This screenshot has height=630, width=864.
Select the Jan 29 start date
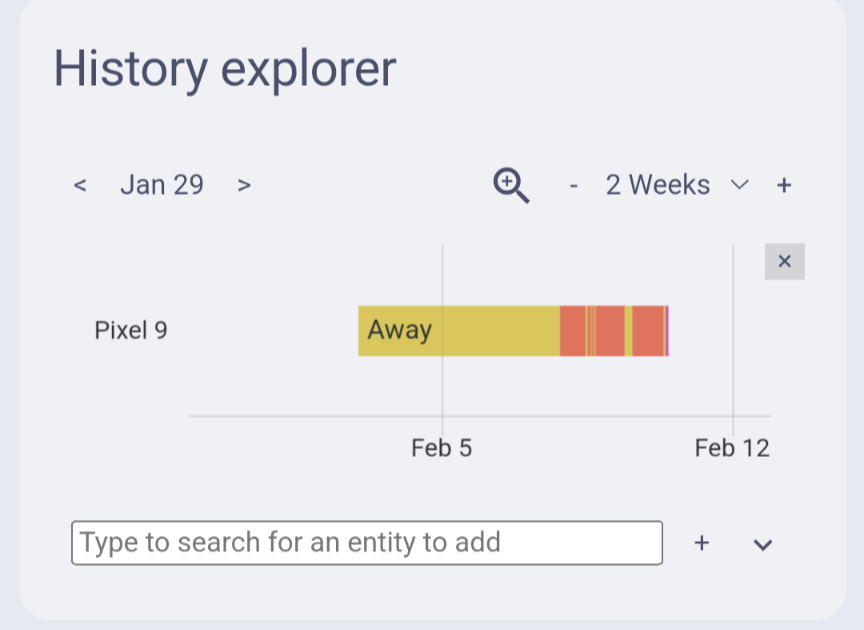tap(162, 185)
